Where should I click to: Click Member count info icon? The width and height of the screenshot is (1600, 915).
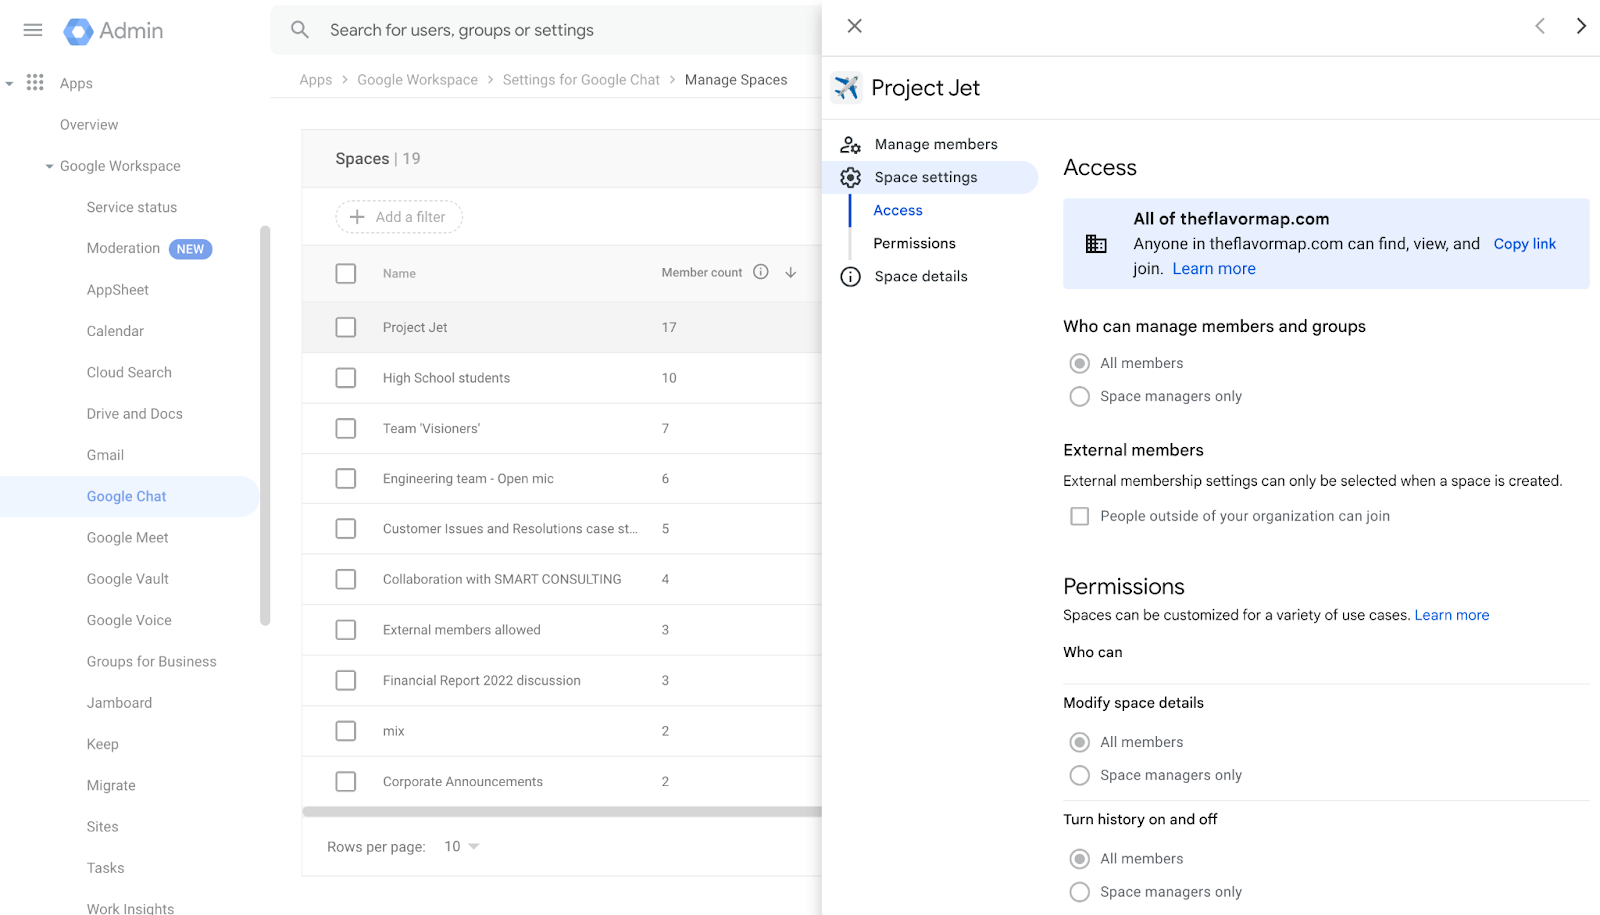[761, 272]
